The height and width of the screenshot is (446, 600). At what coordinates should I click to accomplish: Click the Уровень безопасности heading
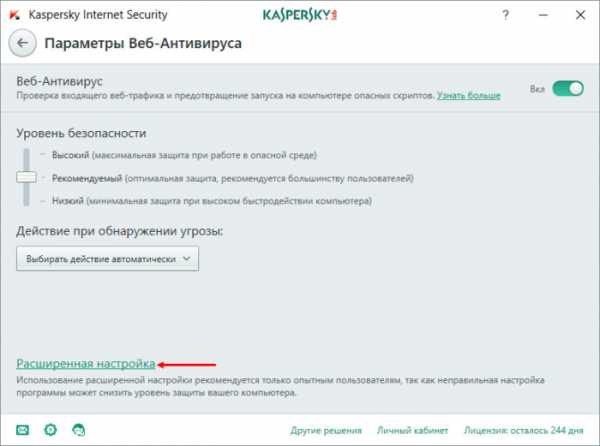pos(81,133)
